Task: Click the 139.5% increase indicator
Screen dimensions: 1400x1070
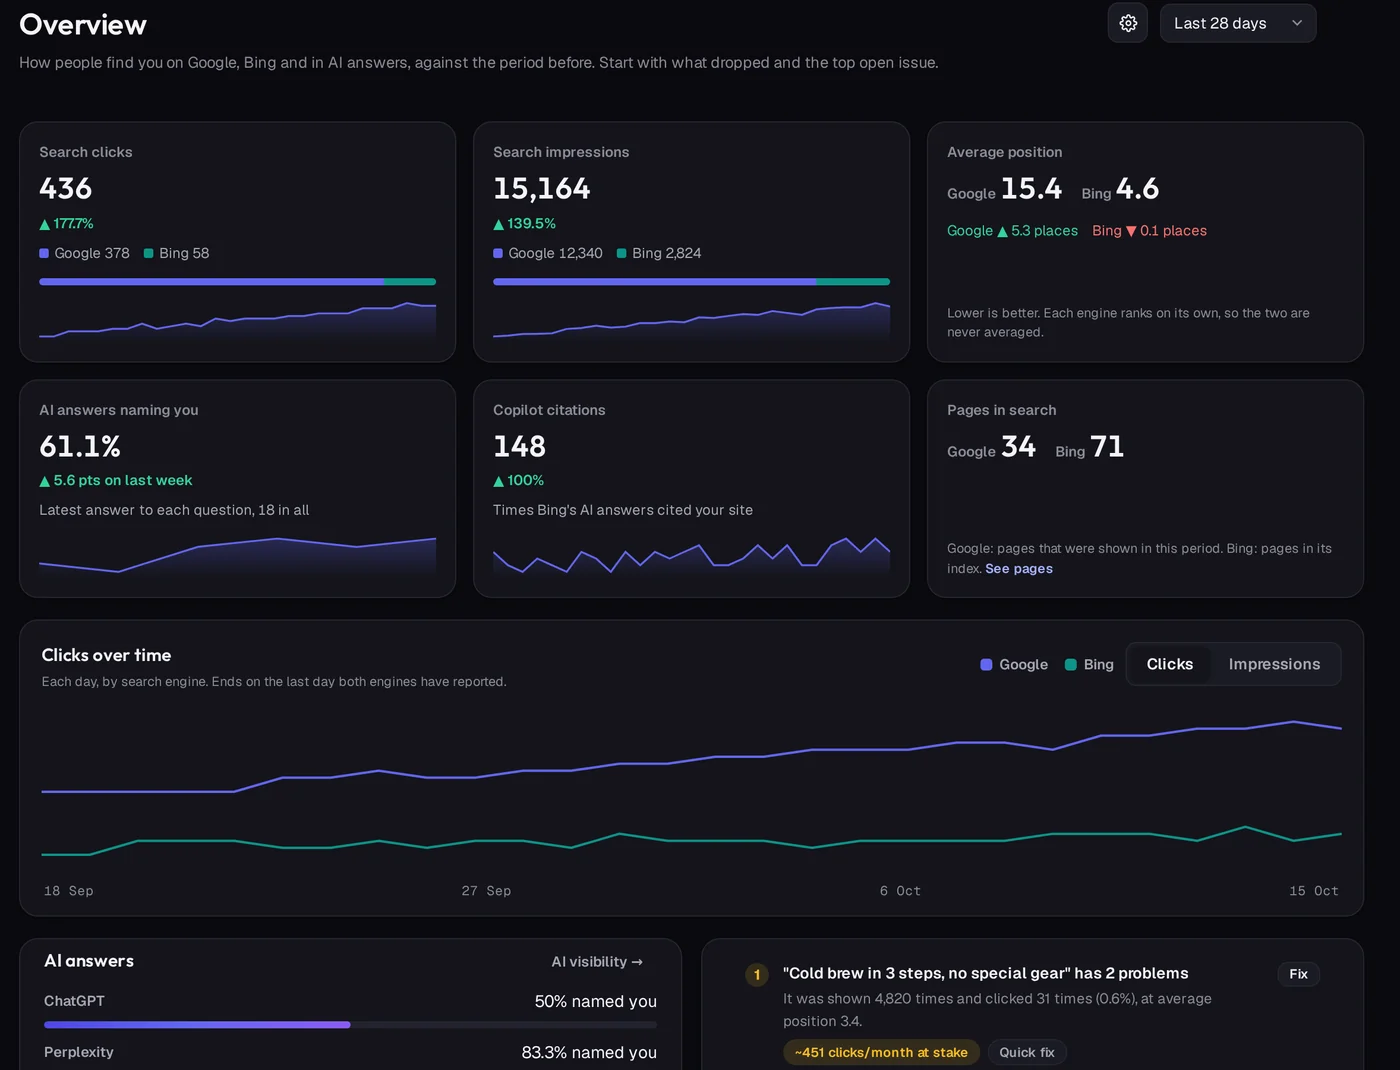Action: point(524,224)
